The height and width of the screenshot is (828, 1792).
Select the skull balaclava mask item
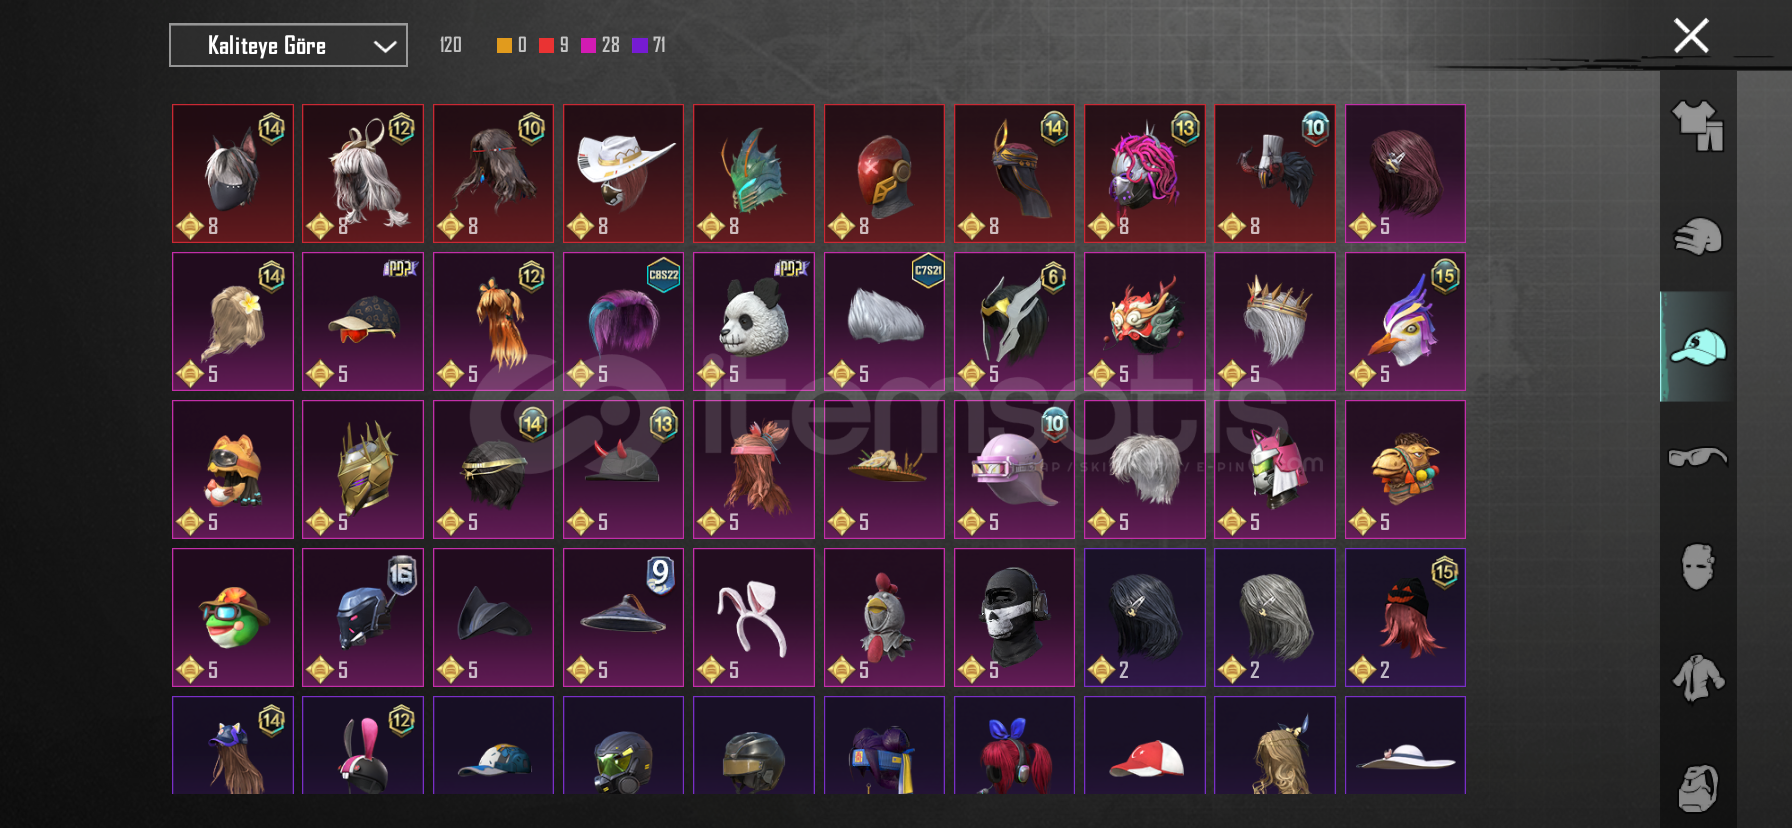pos(1014,617)
